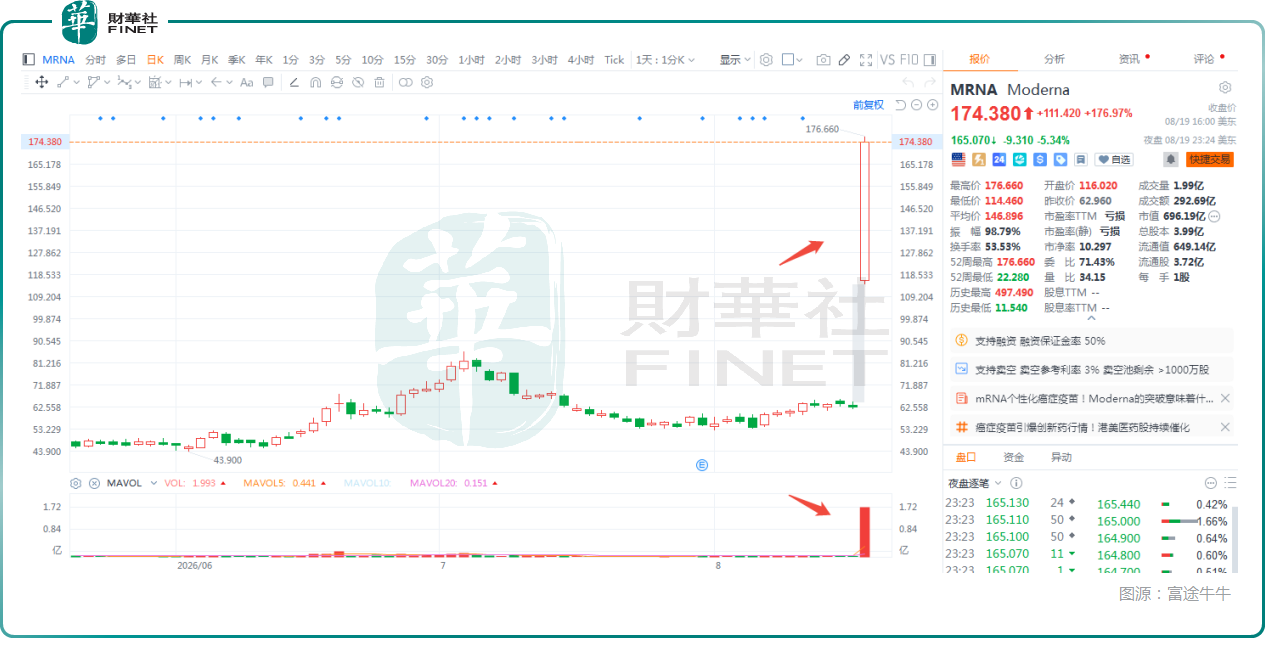Viewport: 1265px width, 658px height.
Task: Toggle the right sidebar panel icon
Action: [930, 59]
